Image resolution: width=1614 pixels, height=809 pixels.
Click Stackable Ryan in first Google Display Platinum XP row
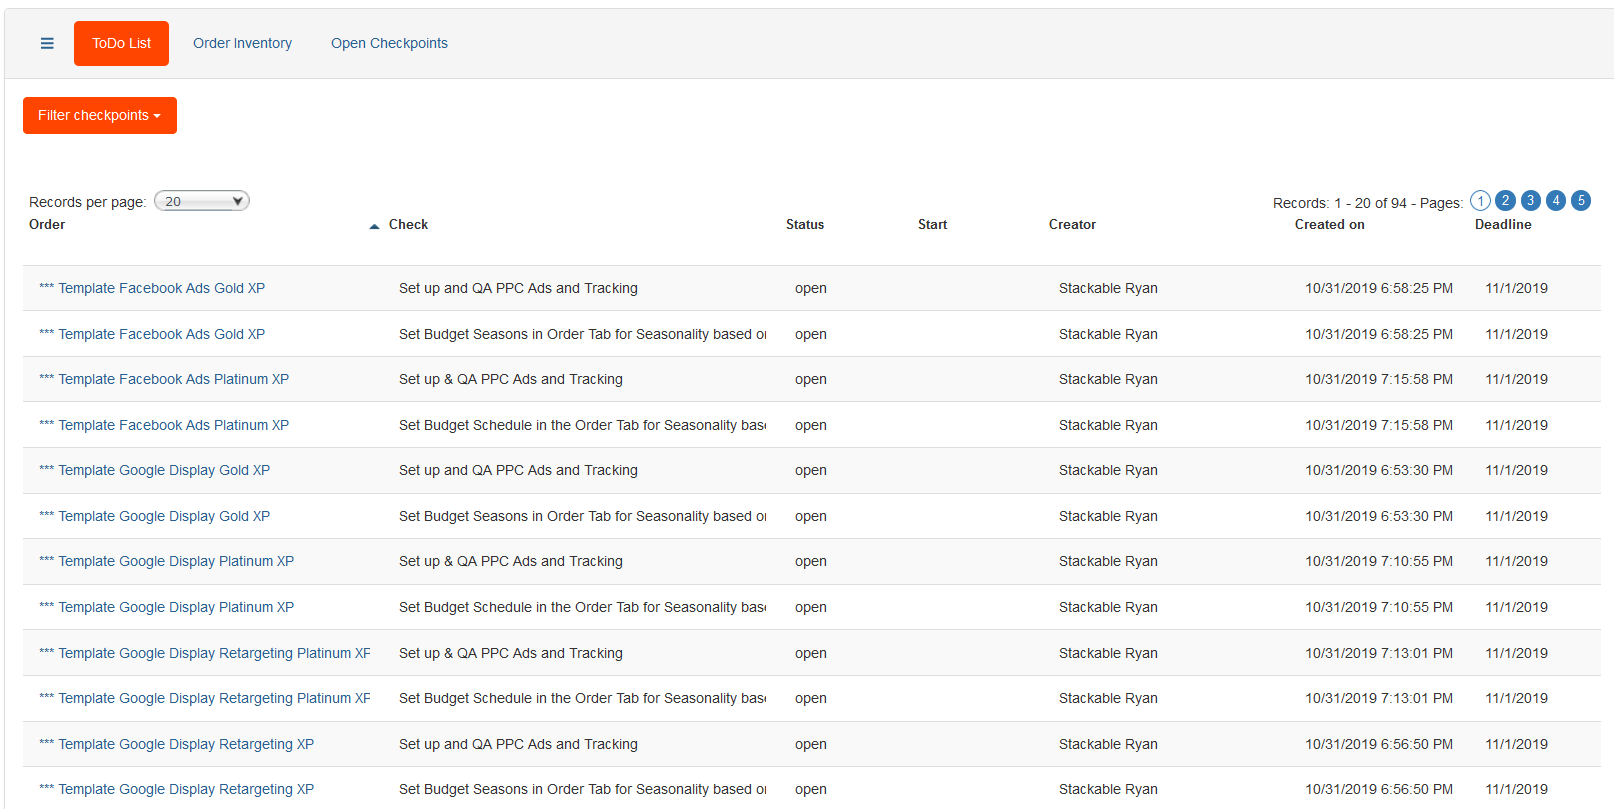point(1108,561)
